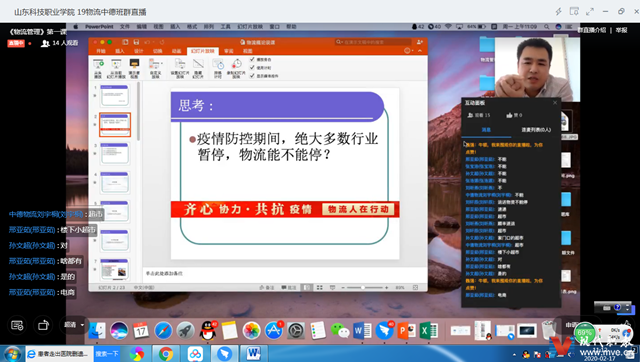Switch to slide sorter view icon

point(320,288)
